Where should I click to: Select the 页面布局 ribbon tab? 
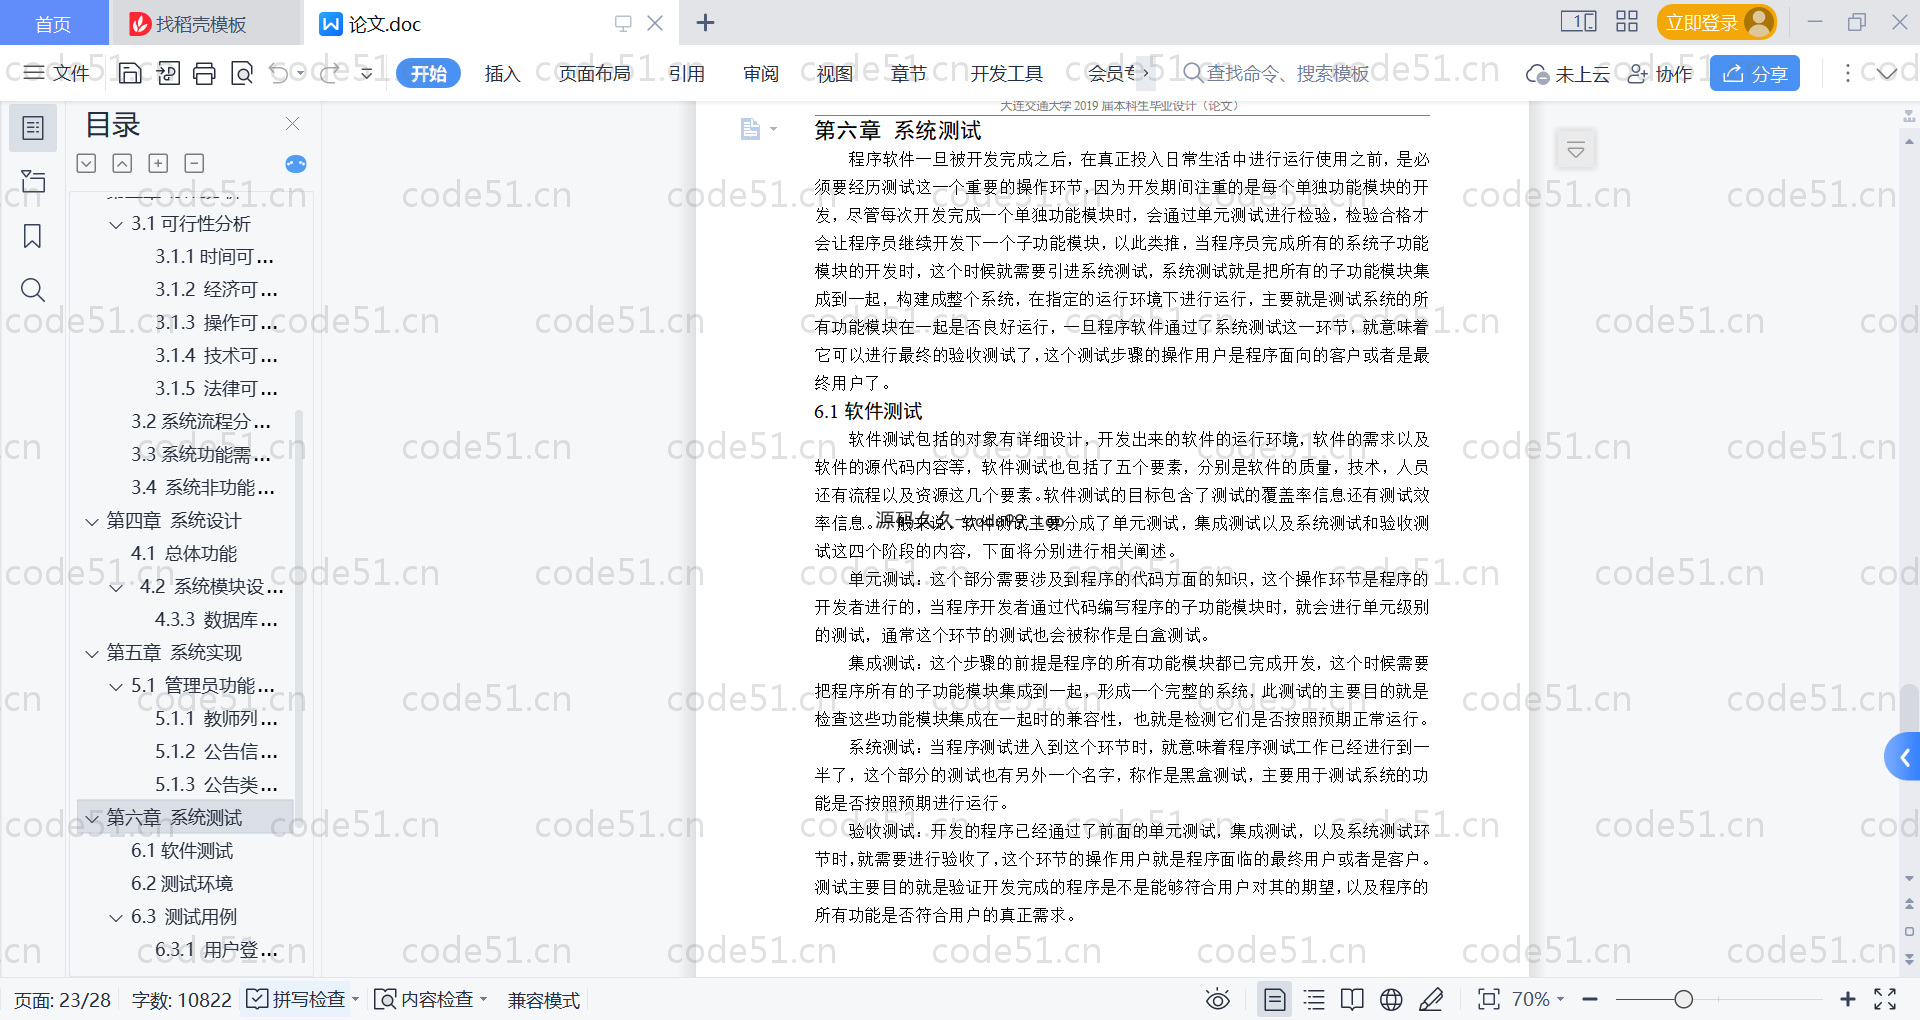[594, 73]
